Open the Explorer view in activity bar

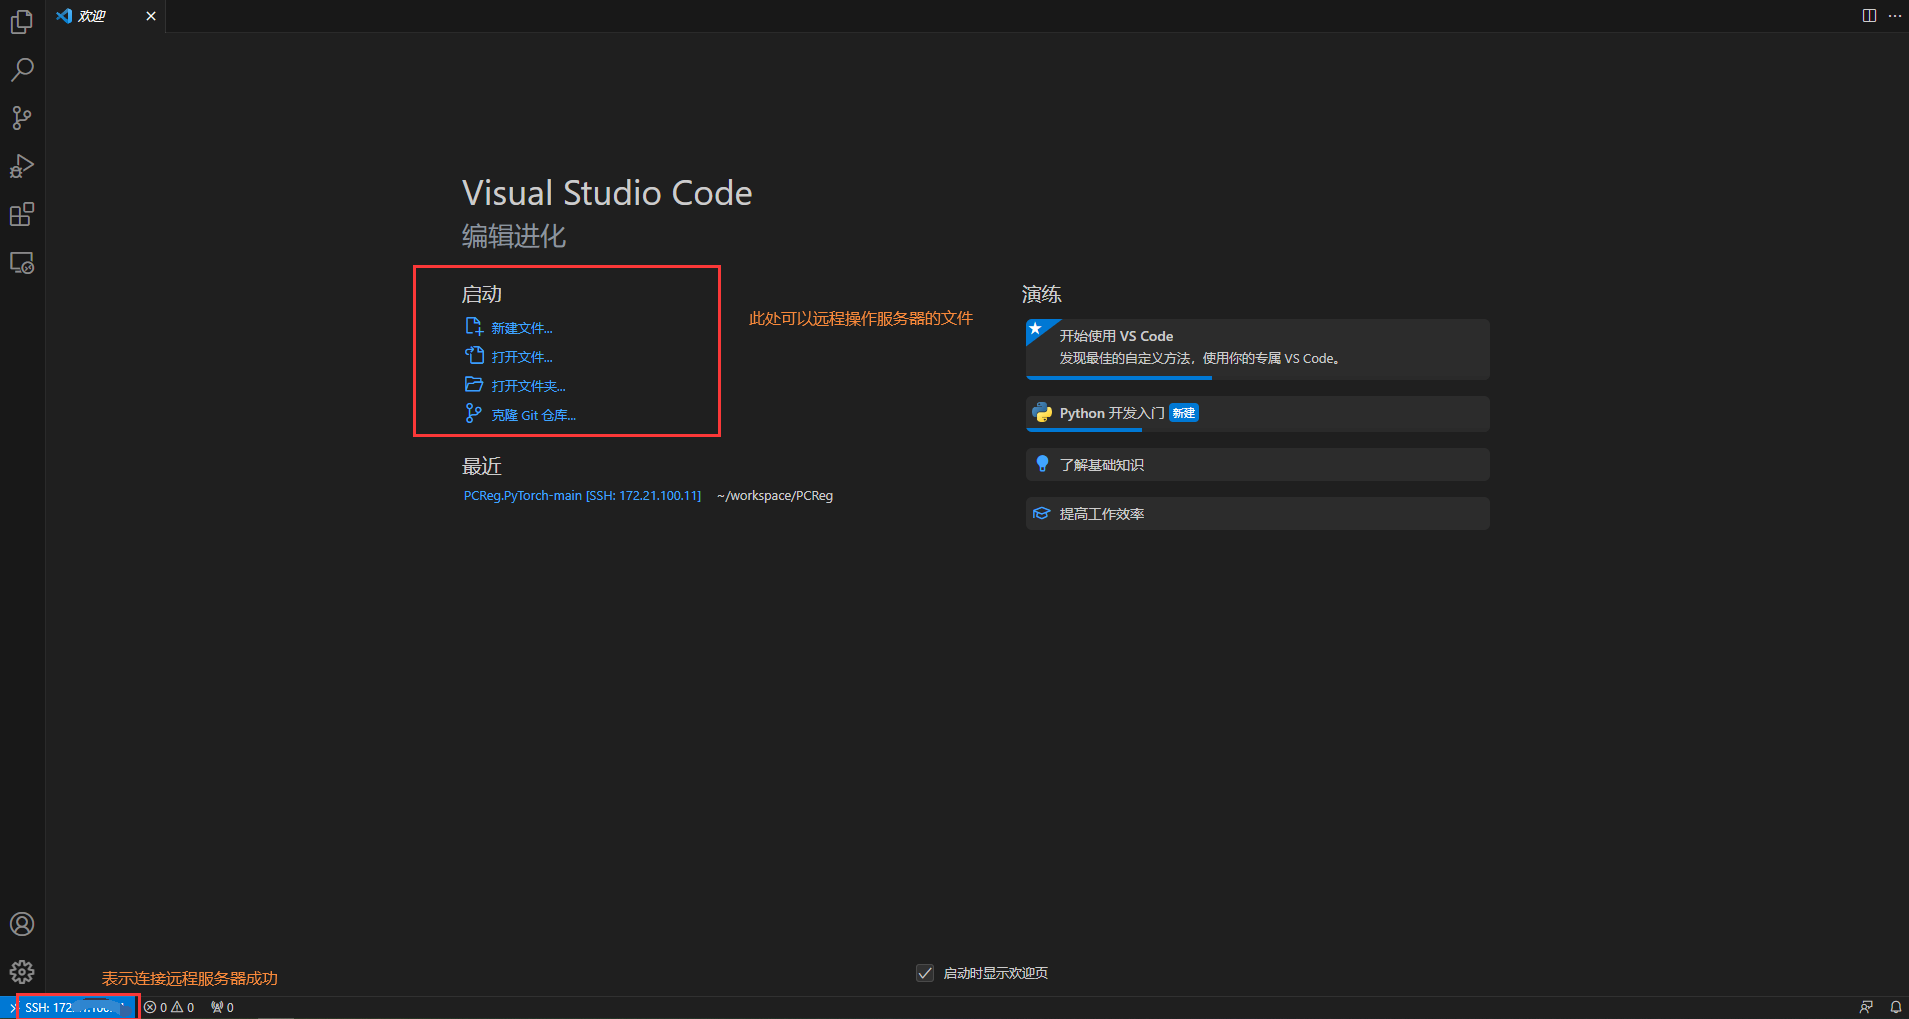[22, 21]
